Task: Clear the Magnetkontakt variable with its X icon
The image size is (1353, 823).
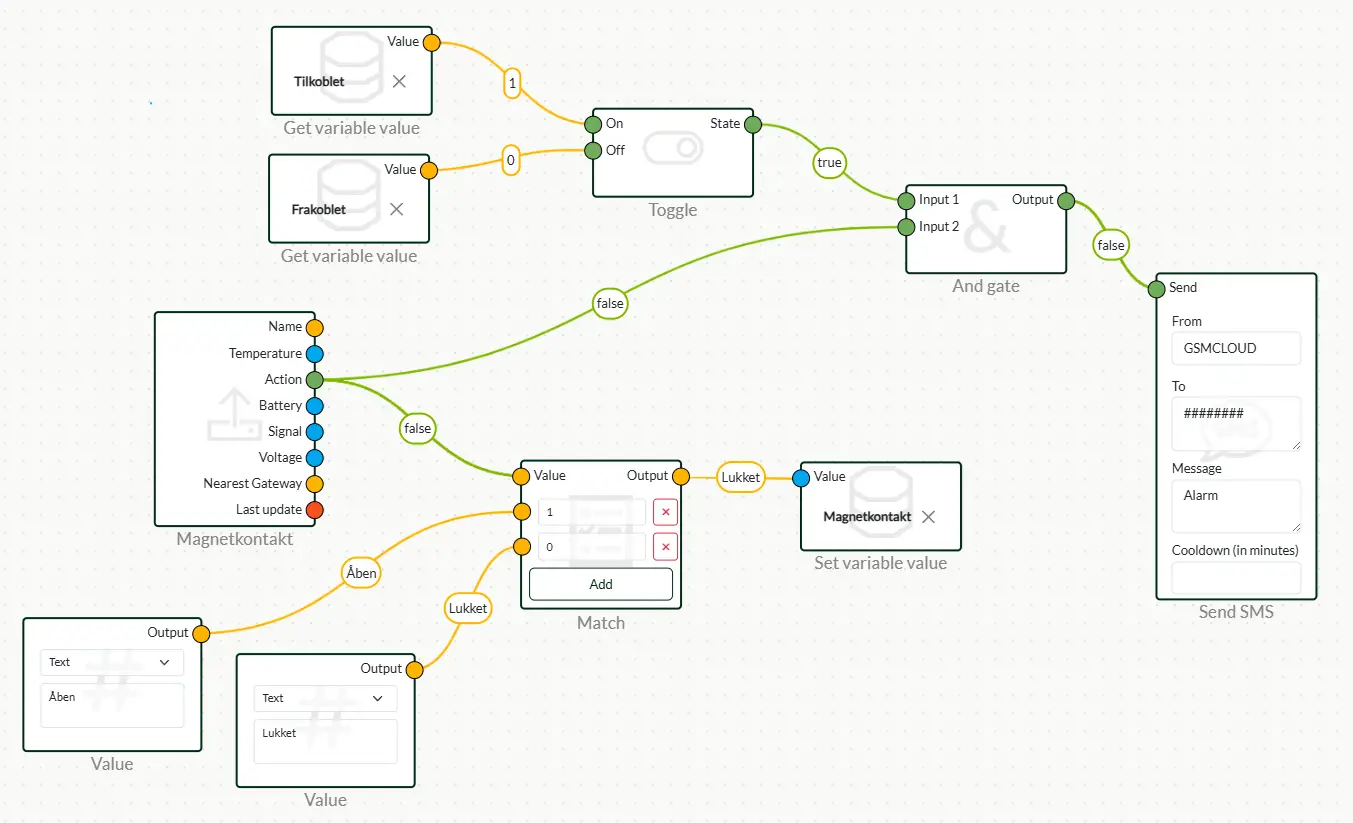Action: point(928,517)
